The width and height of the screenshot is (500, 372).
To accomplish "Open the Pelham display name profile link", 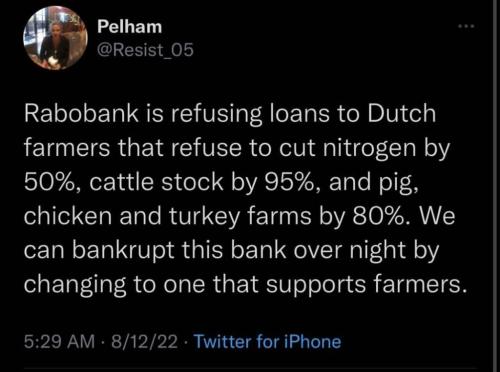I will (x=130, y=26).
